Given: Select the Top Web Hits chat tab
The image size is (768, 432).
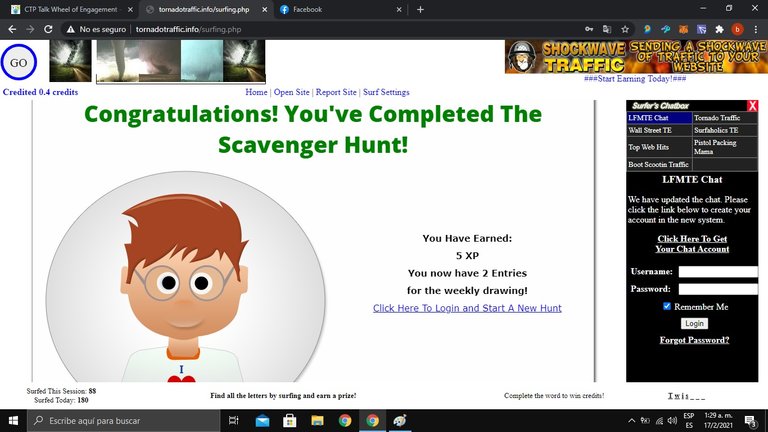Looking at the screenshot, I should [659, 147].
